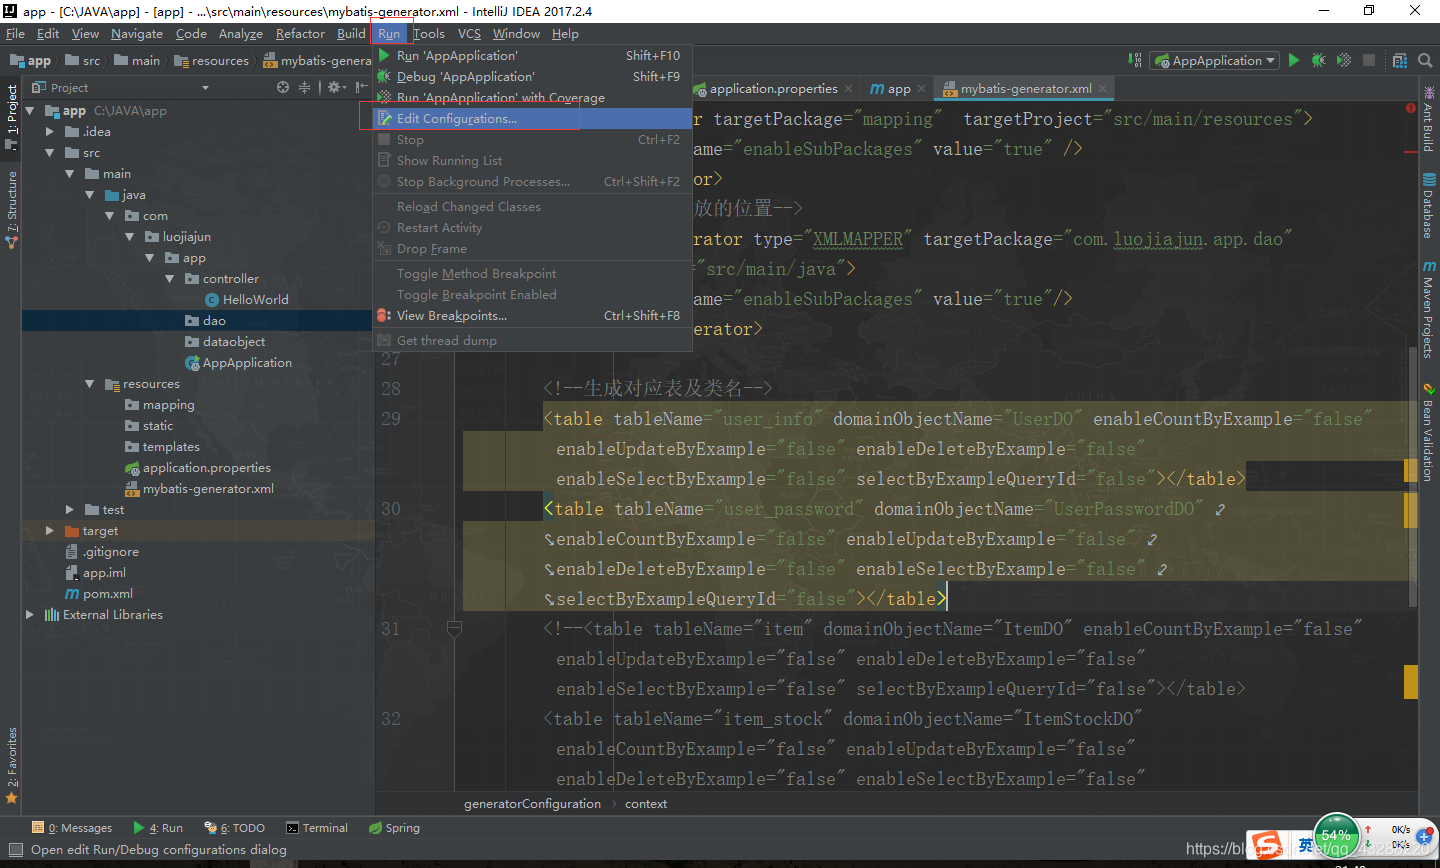Click context breadcrumb below editor
Screen dimensions: 1440x868
646,804
